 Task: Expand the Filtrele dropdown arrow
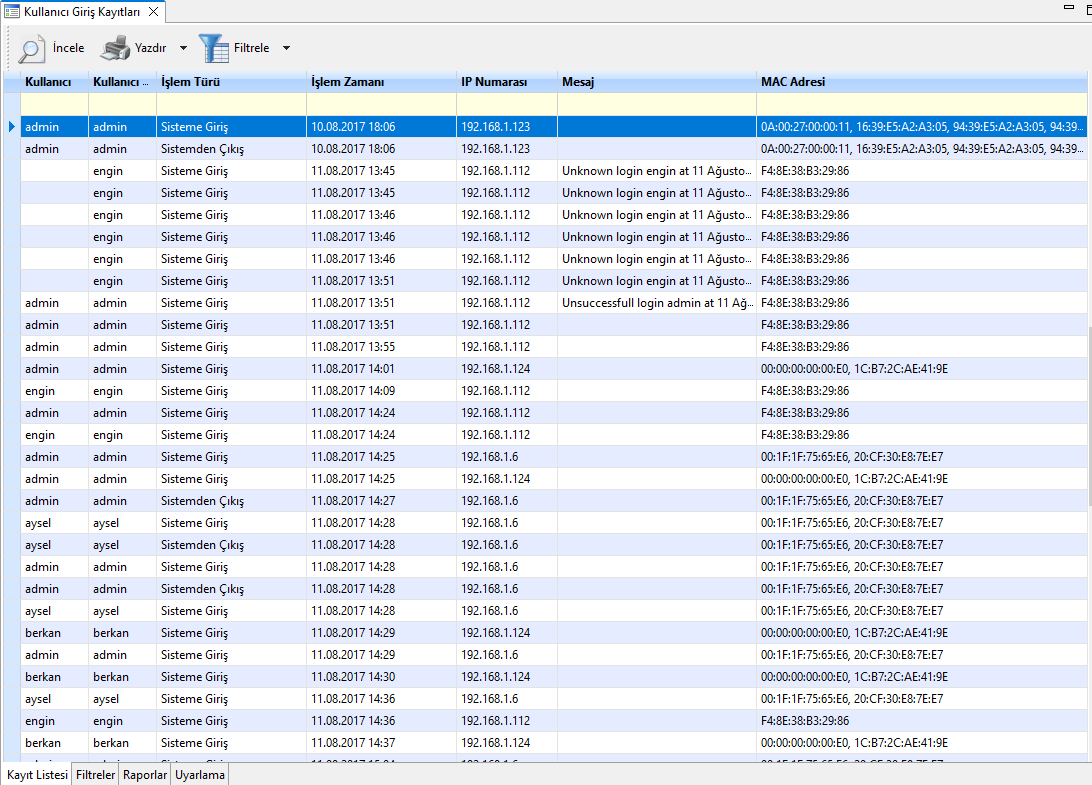286,48
